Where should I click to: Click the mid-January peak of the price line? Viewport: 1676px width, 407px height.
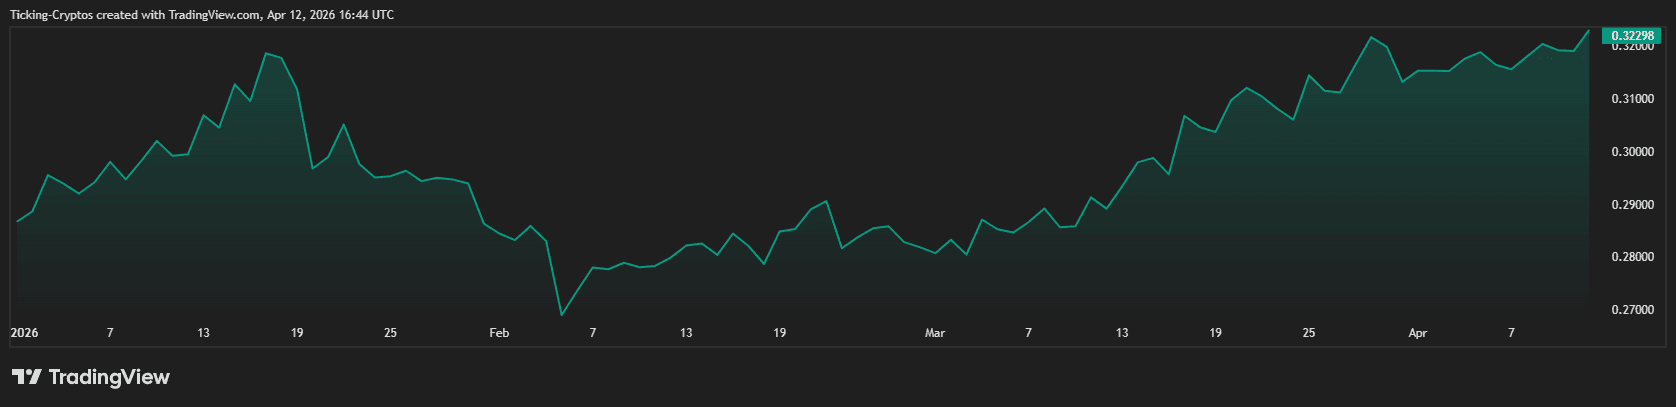tap(266, 53)
